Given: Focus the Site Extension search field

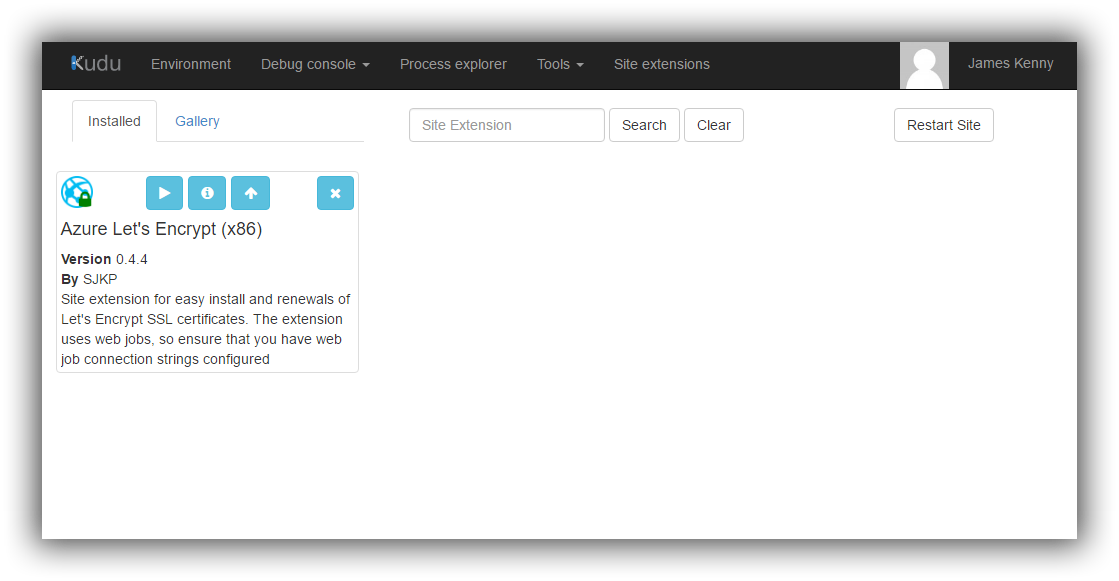Looking at the screenshot, I should [507, 125].
